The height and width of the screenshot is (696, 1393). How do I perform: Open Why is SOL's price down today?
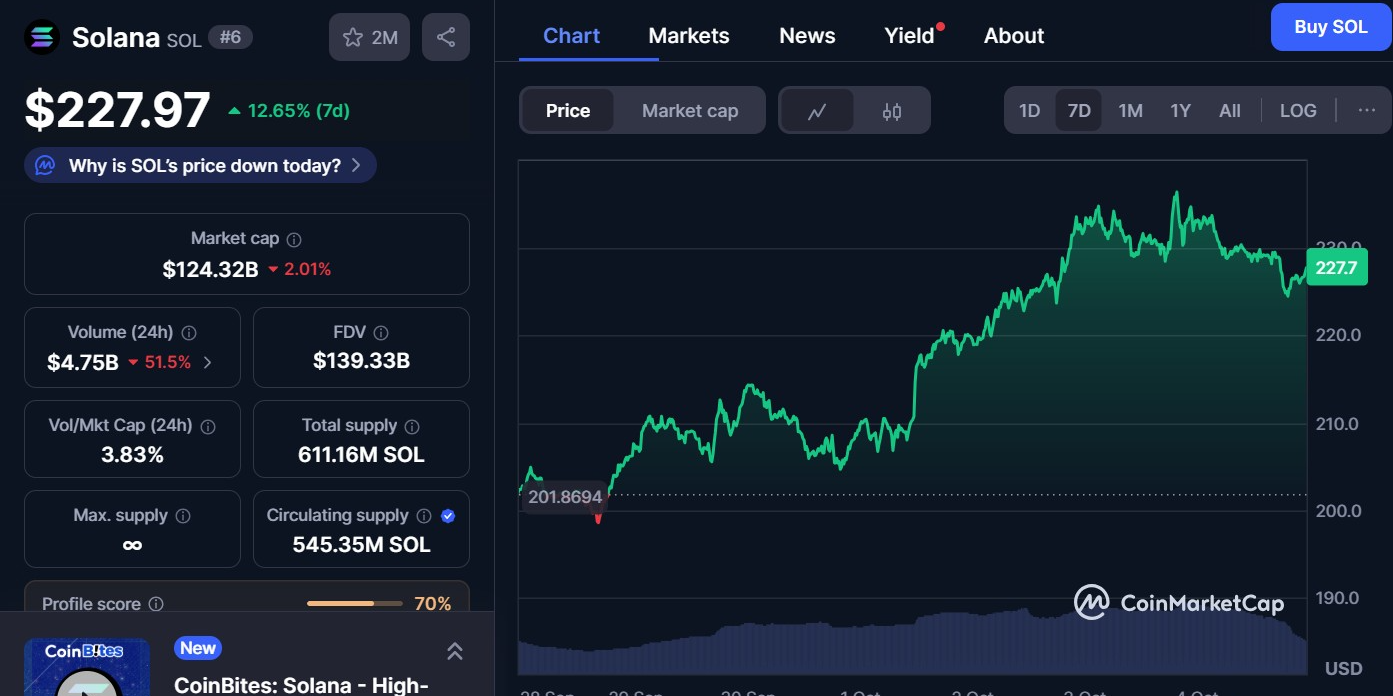(200, 166)
